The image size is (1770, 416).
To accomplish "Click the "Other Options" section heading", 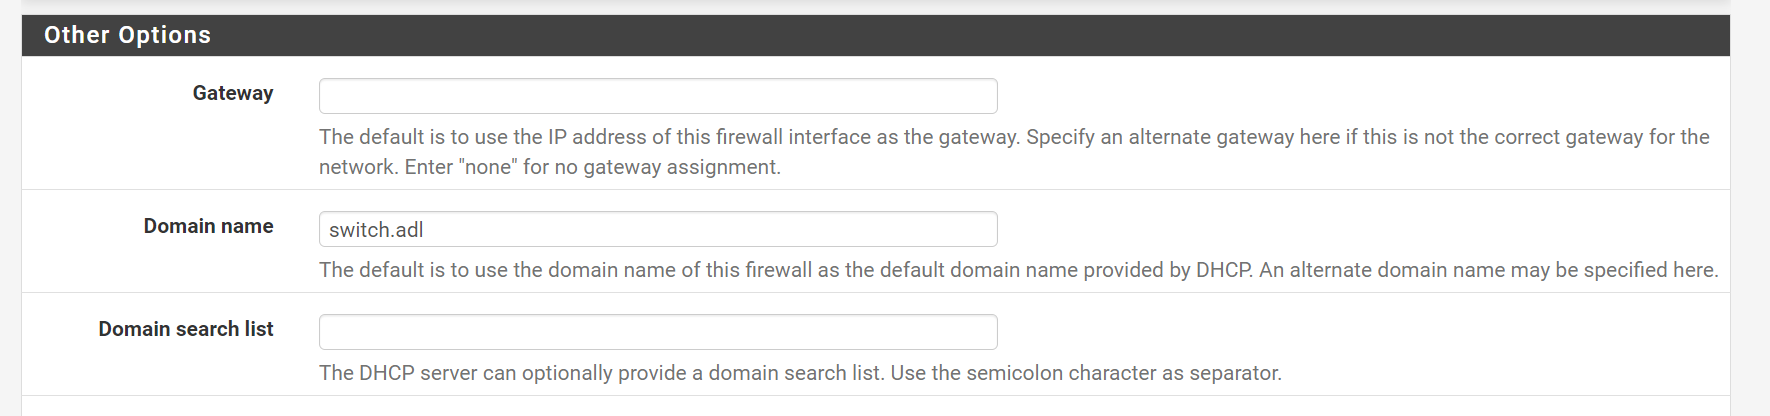I will click(127, 35).
